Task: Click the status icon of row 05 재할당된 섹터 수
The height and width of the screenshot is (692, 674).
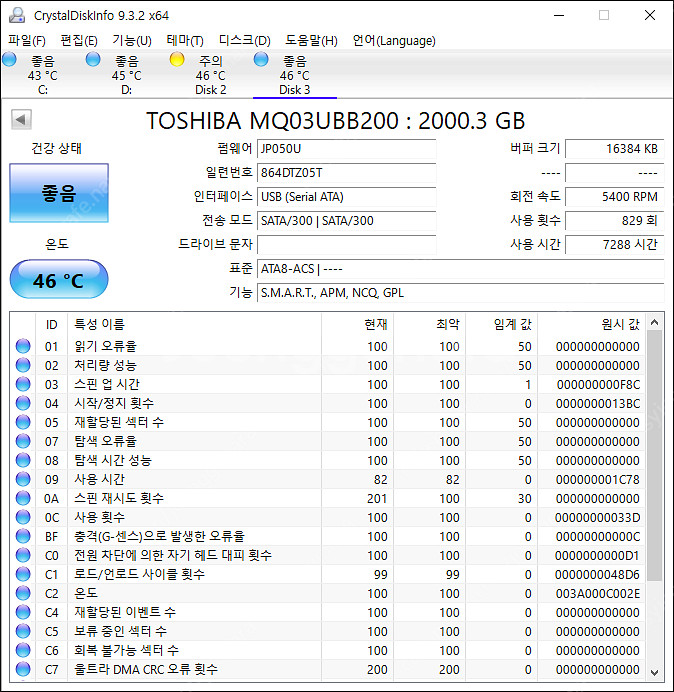Action: click(23, 422)
